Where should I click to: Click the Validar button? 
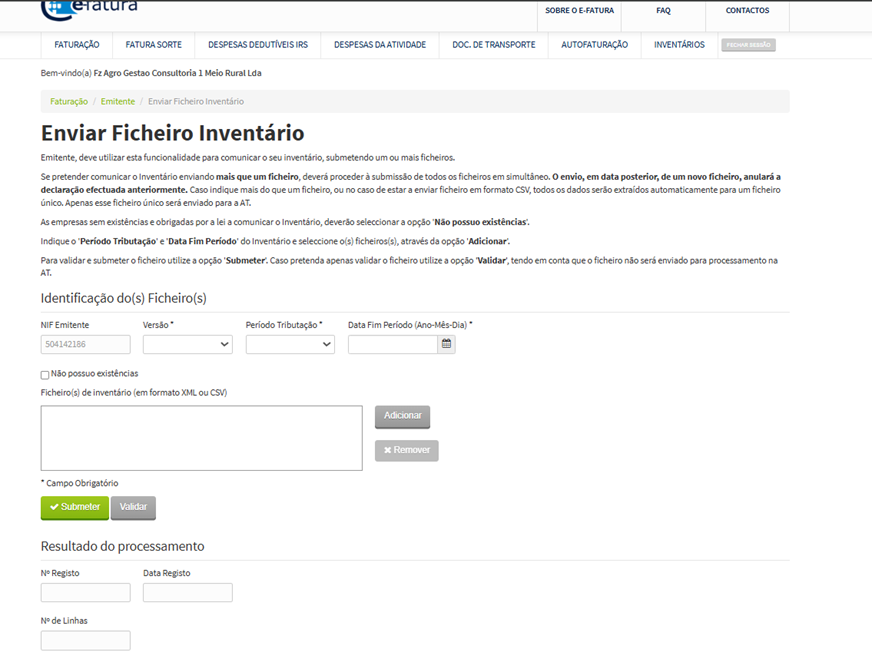click(133, 507)
